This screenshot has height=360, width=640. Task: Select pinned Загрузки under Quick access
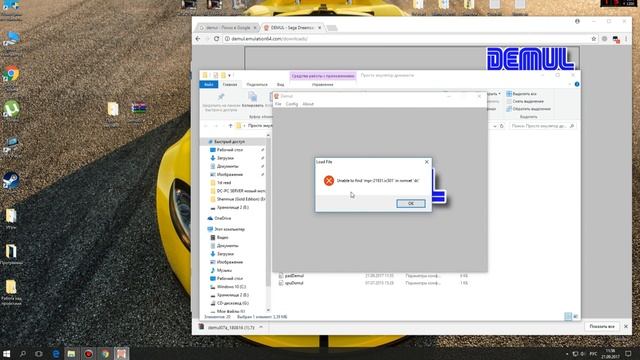click(225, 158)
